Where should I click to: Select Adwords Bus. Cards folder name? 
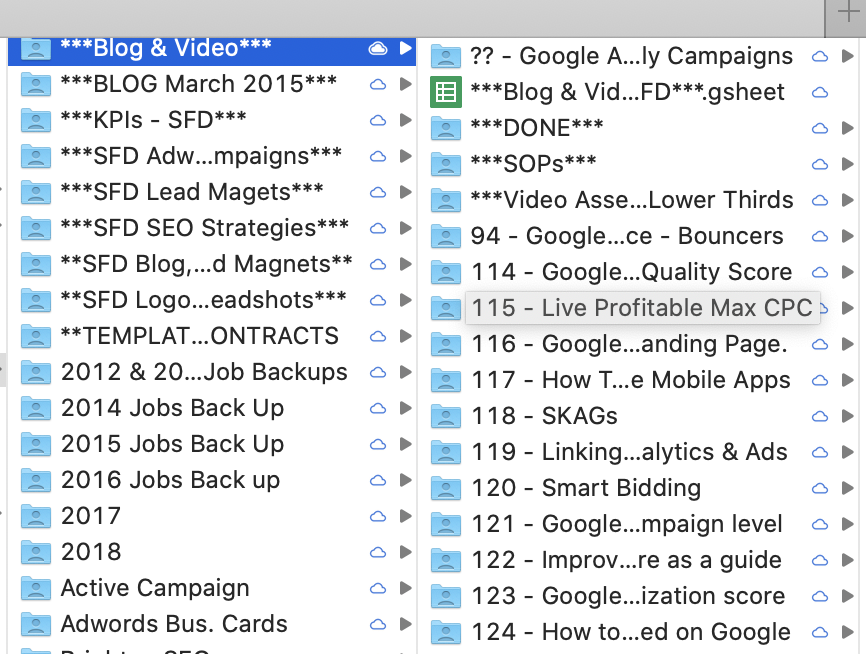(x=174, y=624)
